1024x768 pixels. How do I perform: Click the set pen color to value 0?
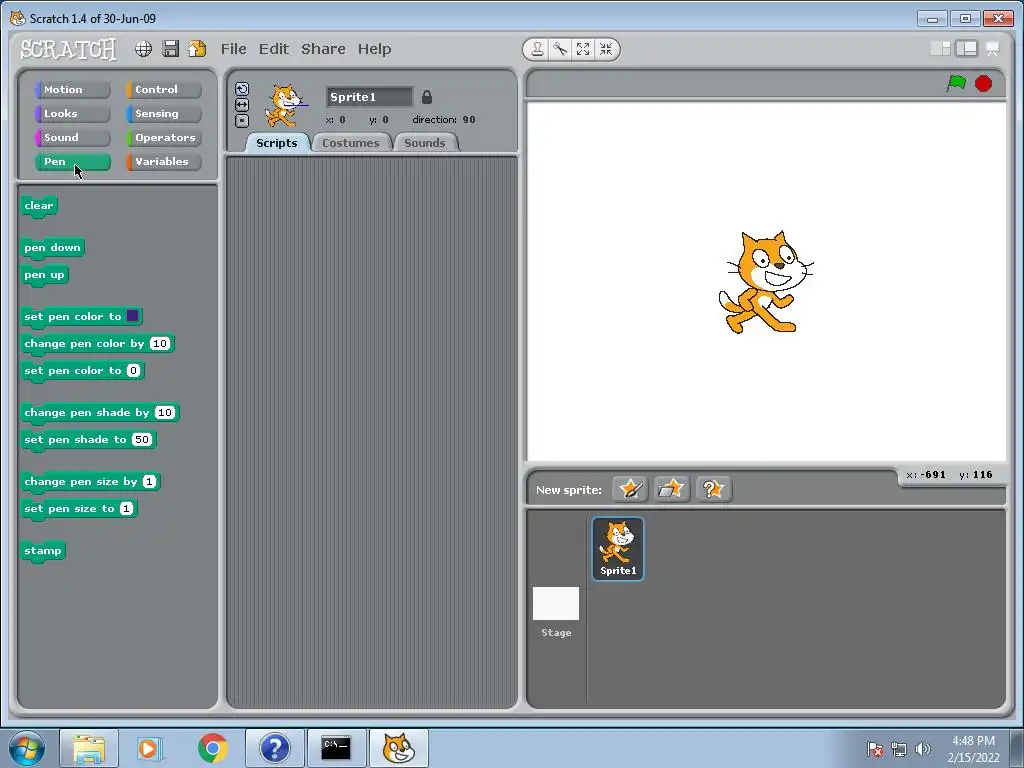click(x=133, y=371)
